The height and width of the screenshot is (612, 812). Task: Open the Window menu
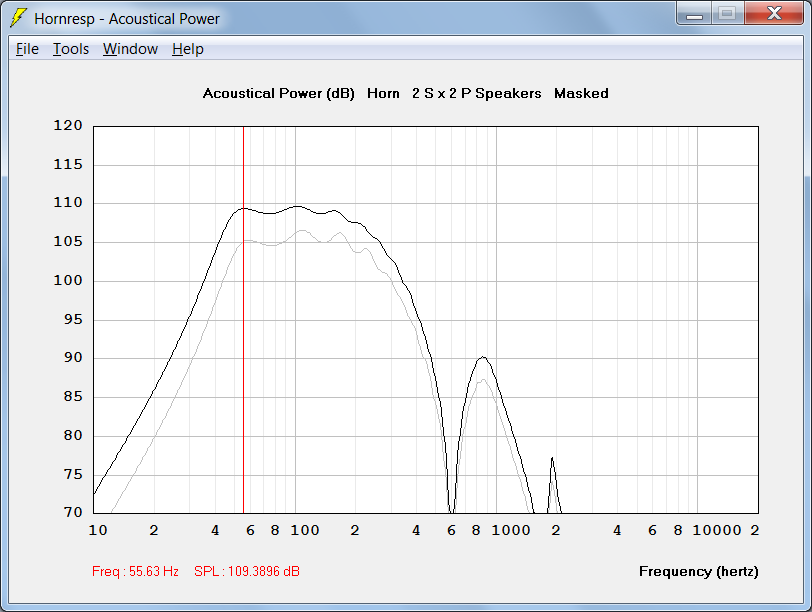coord(130,49)
